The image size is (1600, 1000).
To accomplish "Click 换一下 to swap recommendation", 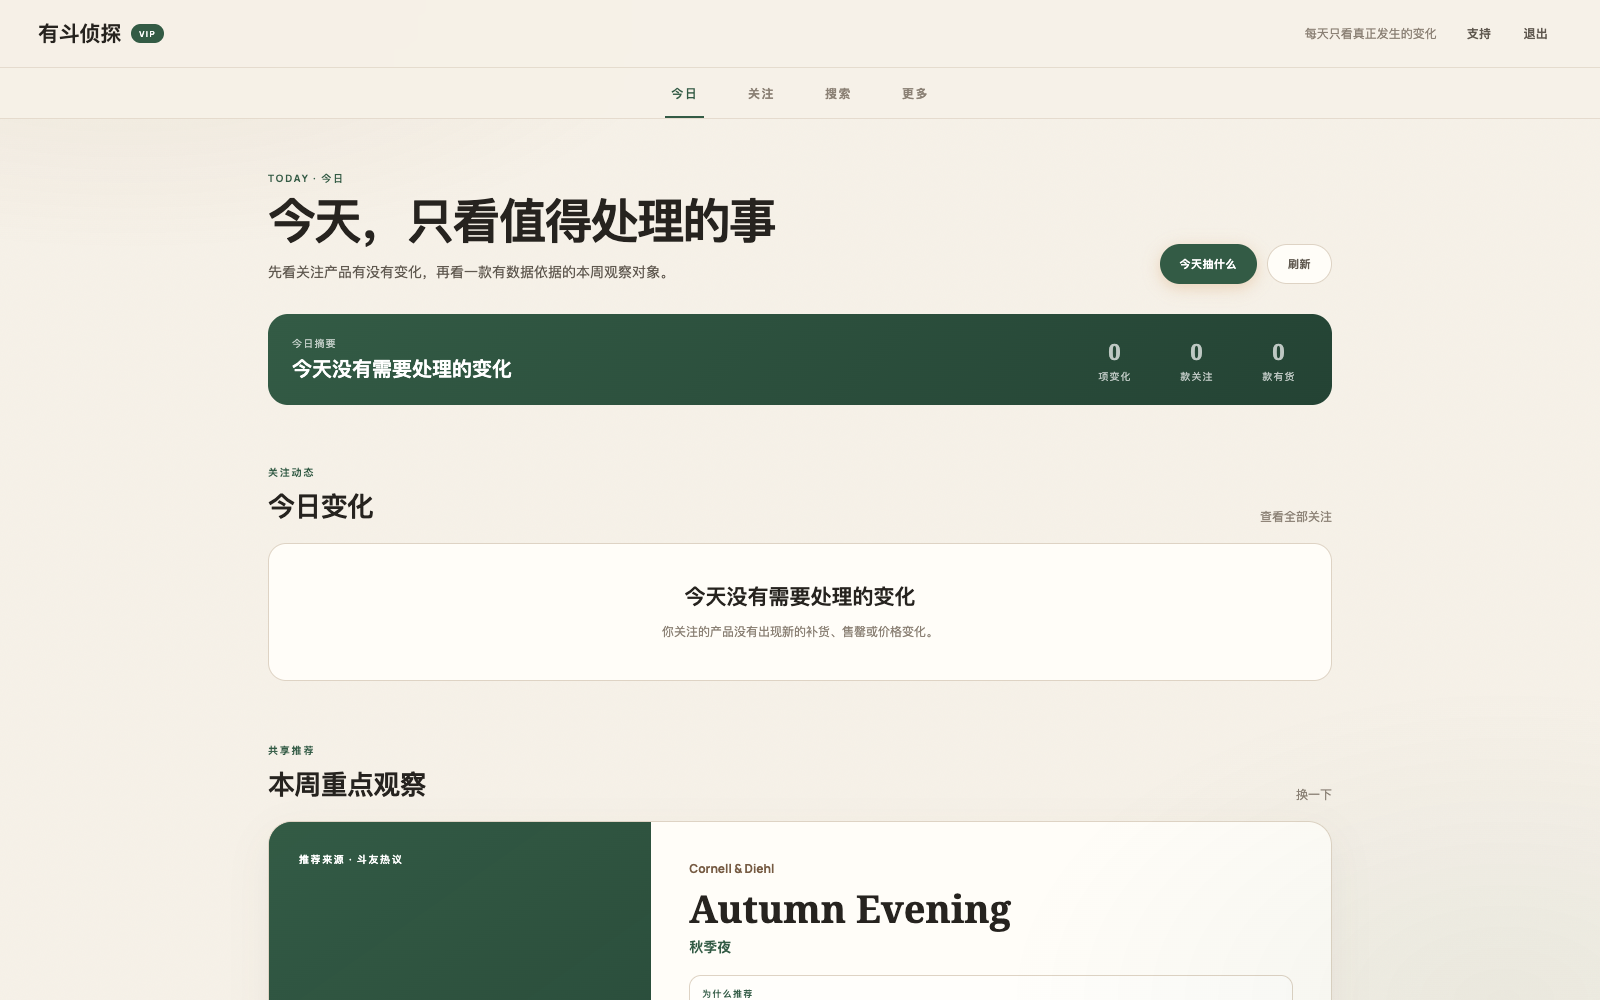I will pyautogui.click(x=1314, y=795).
